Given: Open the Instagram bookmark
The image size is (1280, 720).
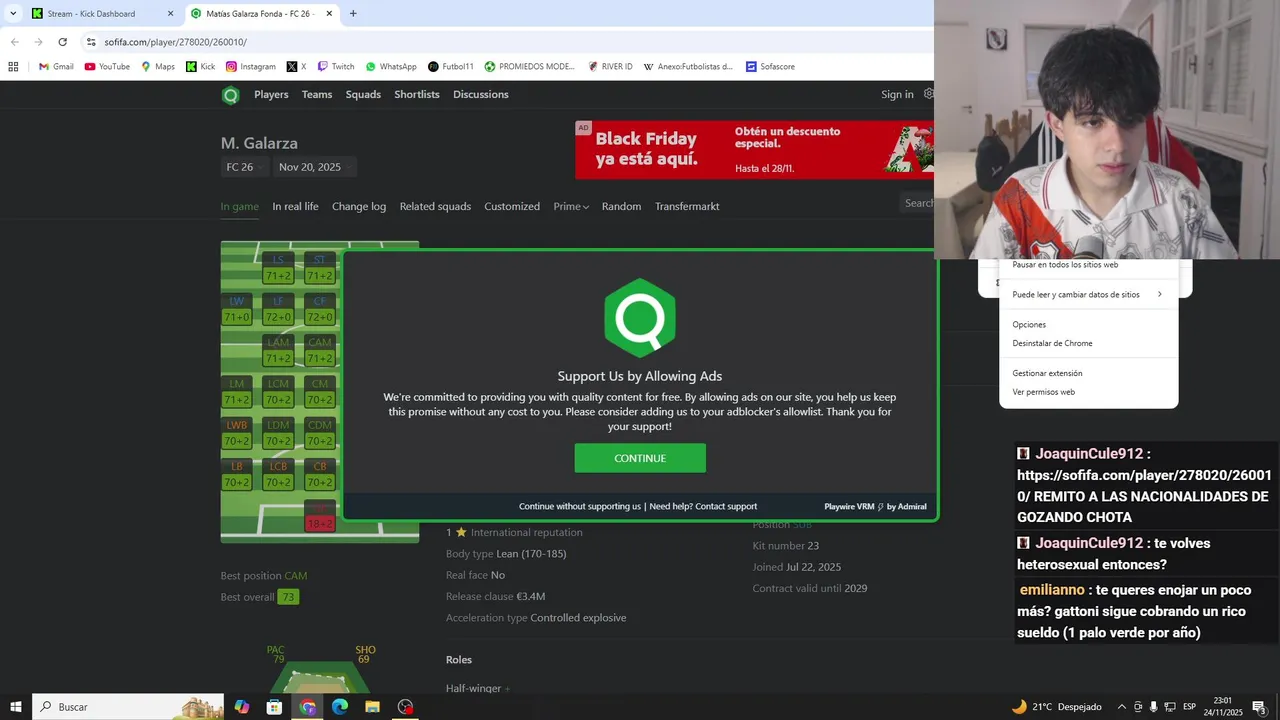Looking at the screenshot, I should pos(251,67).
